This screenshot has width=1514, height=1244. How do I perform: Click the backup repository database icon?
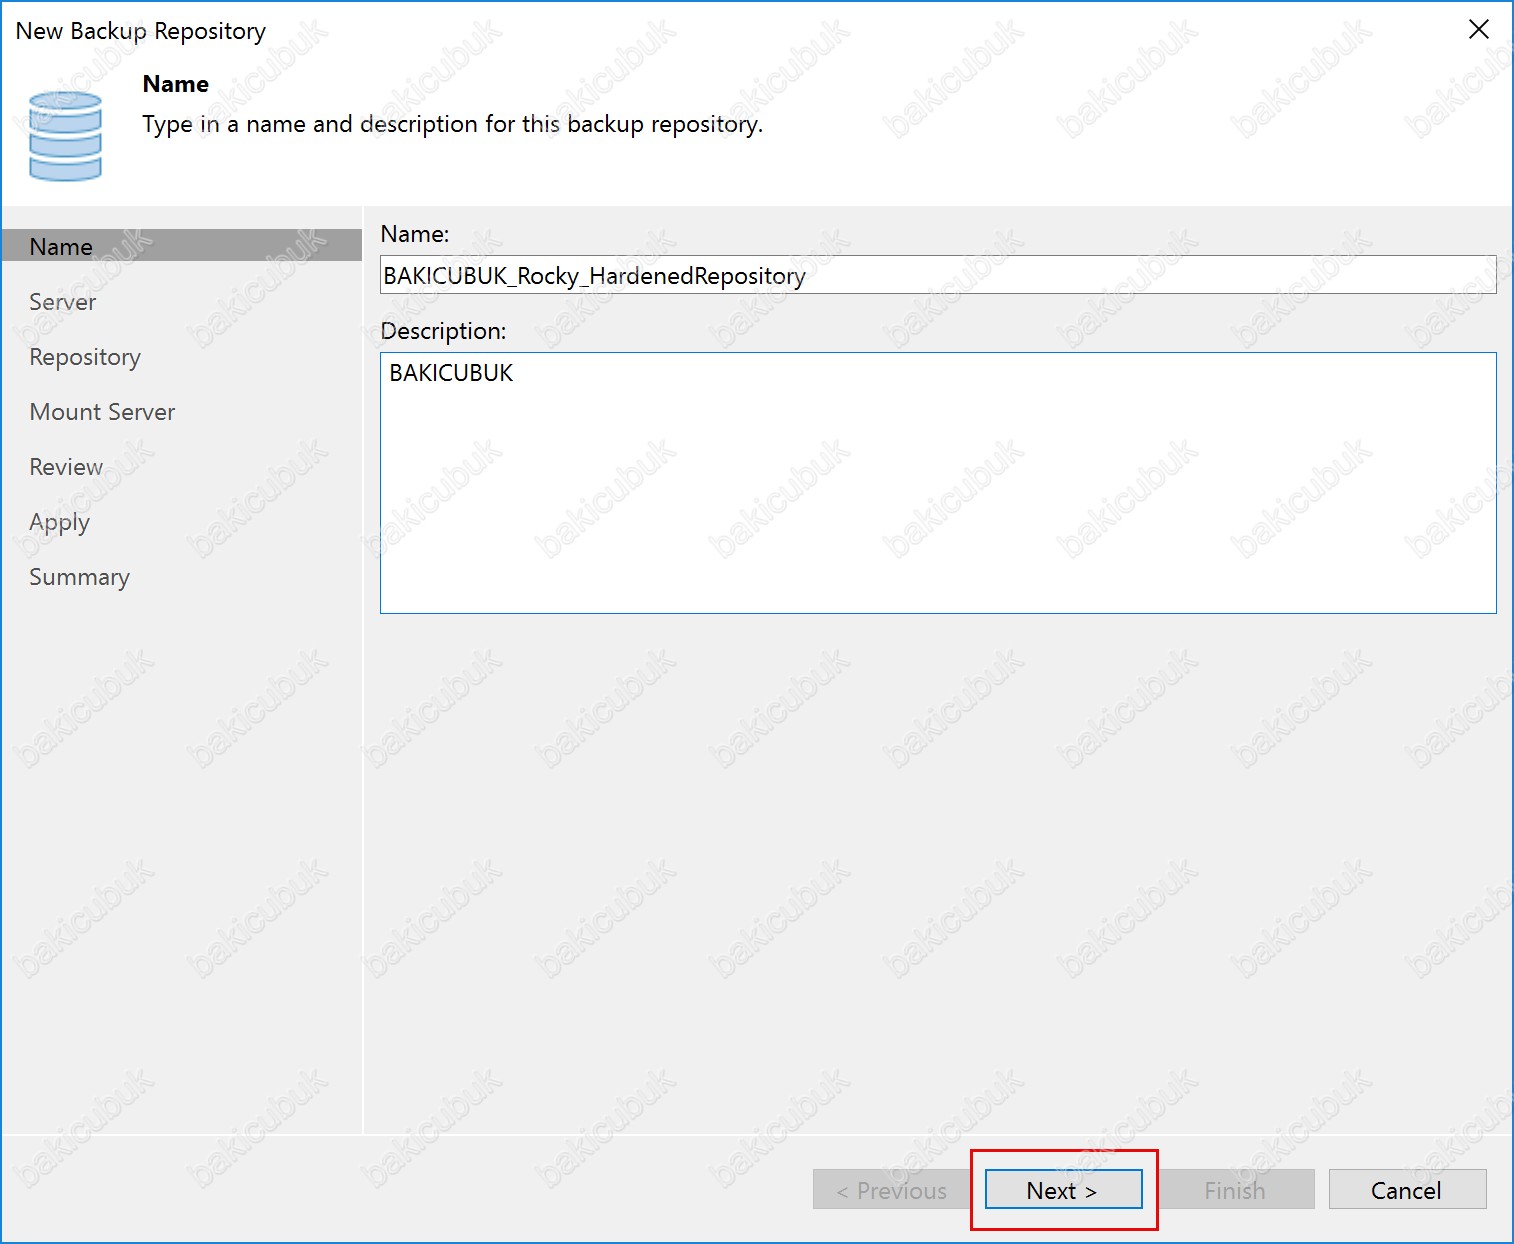[65, 136]
